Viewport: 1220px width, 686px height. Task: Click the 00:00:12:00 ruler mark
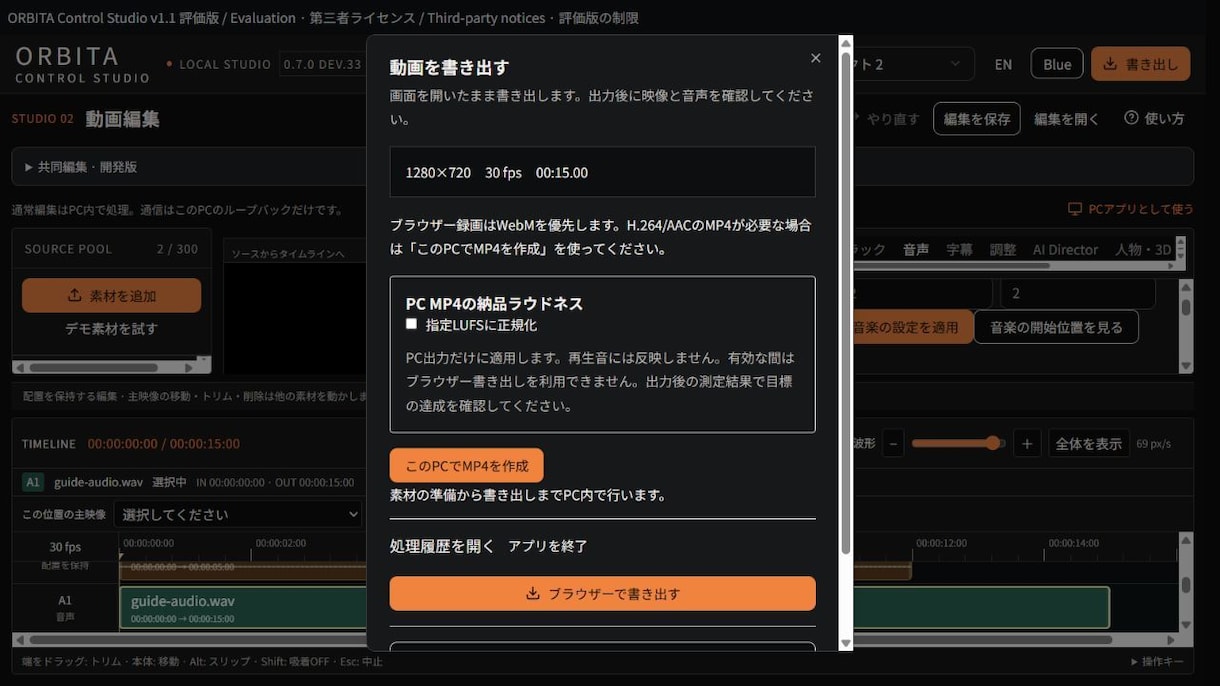[x=941, y=543]
